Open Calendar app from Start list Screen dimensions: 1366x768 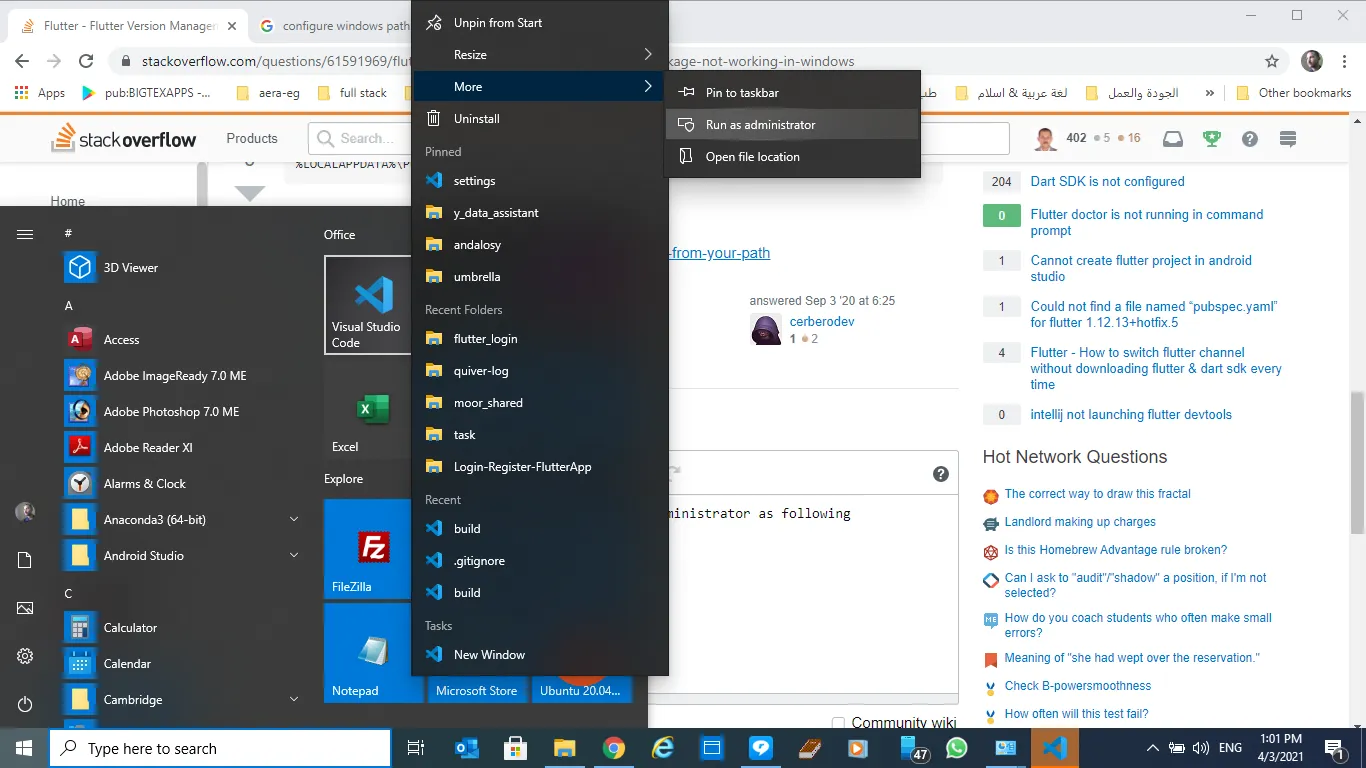(x=180, y=664)
